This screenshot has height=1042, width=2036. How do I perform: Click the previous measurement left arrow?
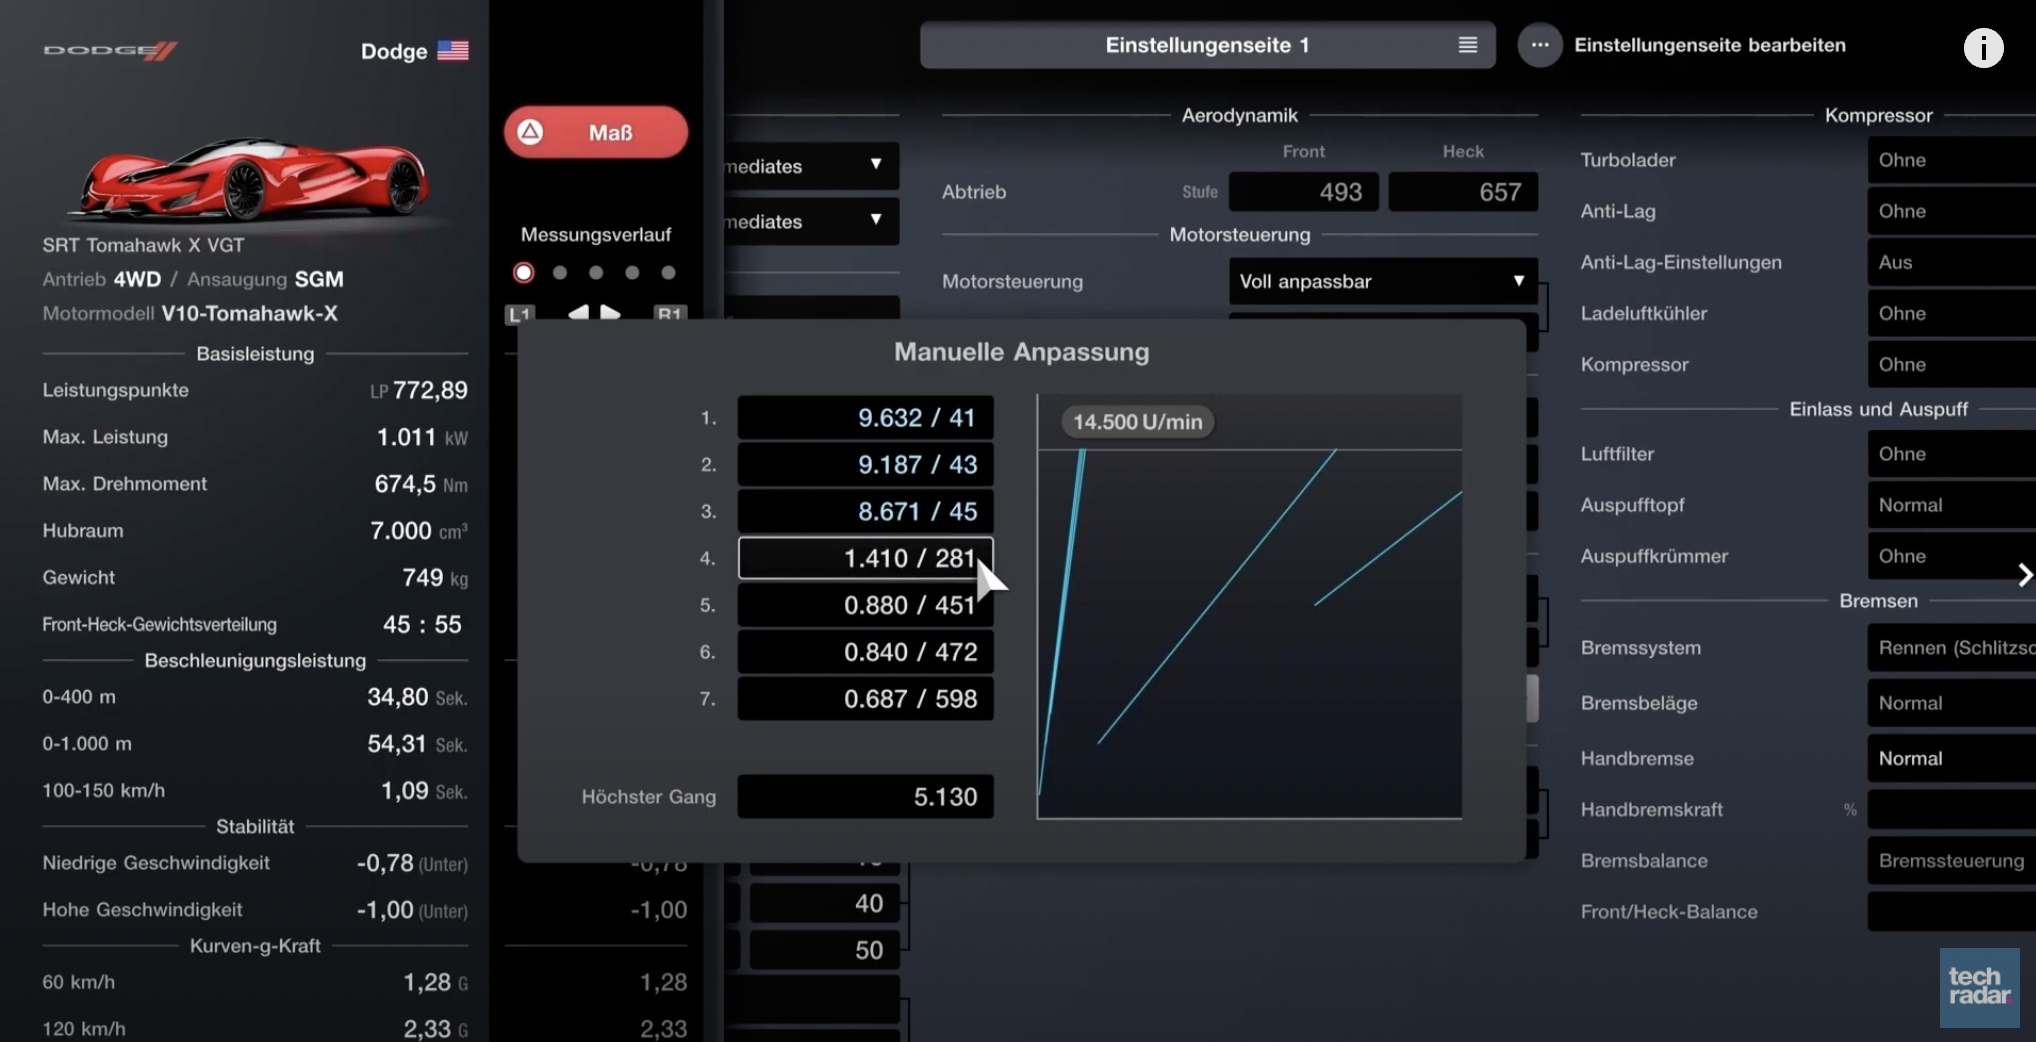tap(578, 313)
